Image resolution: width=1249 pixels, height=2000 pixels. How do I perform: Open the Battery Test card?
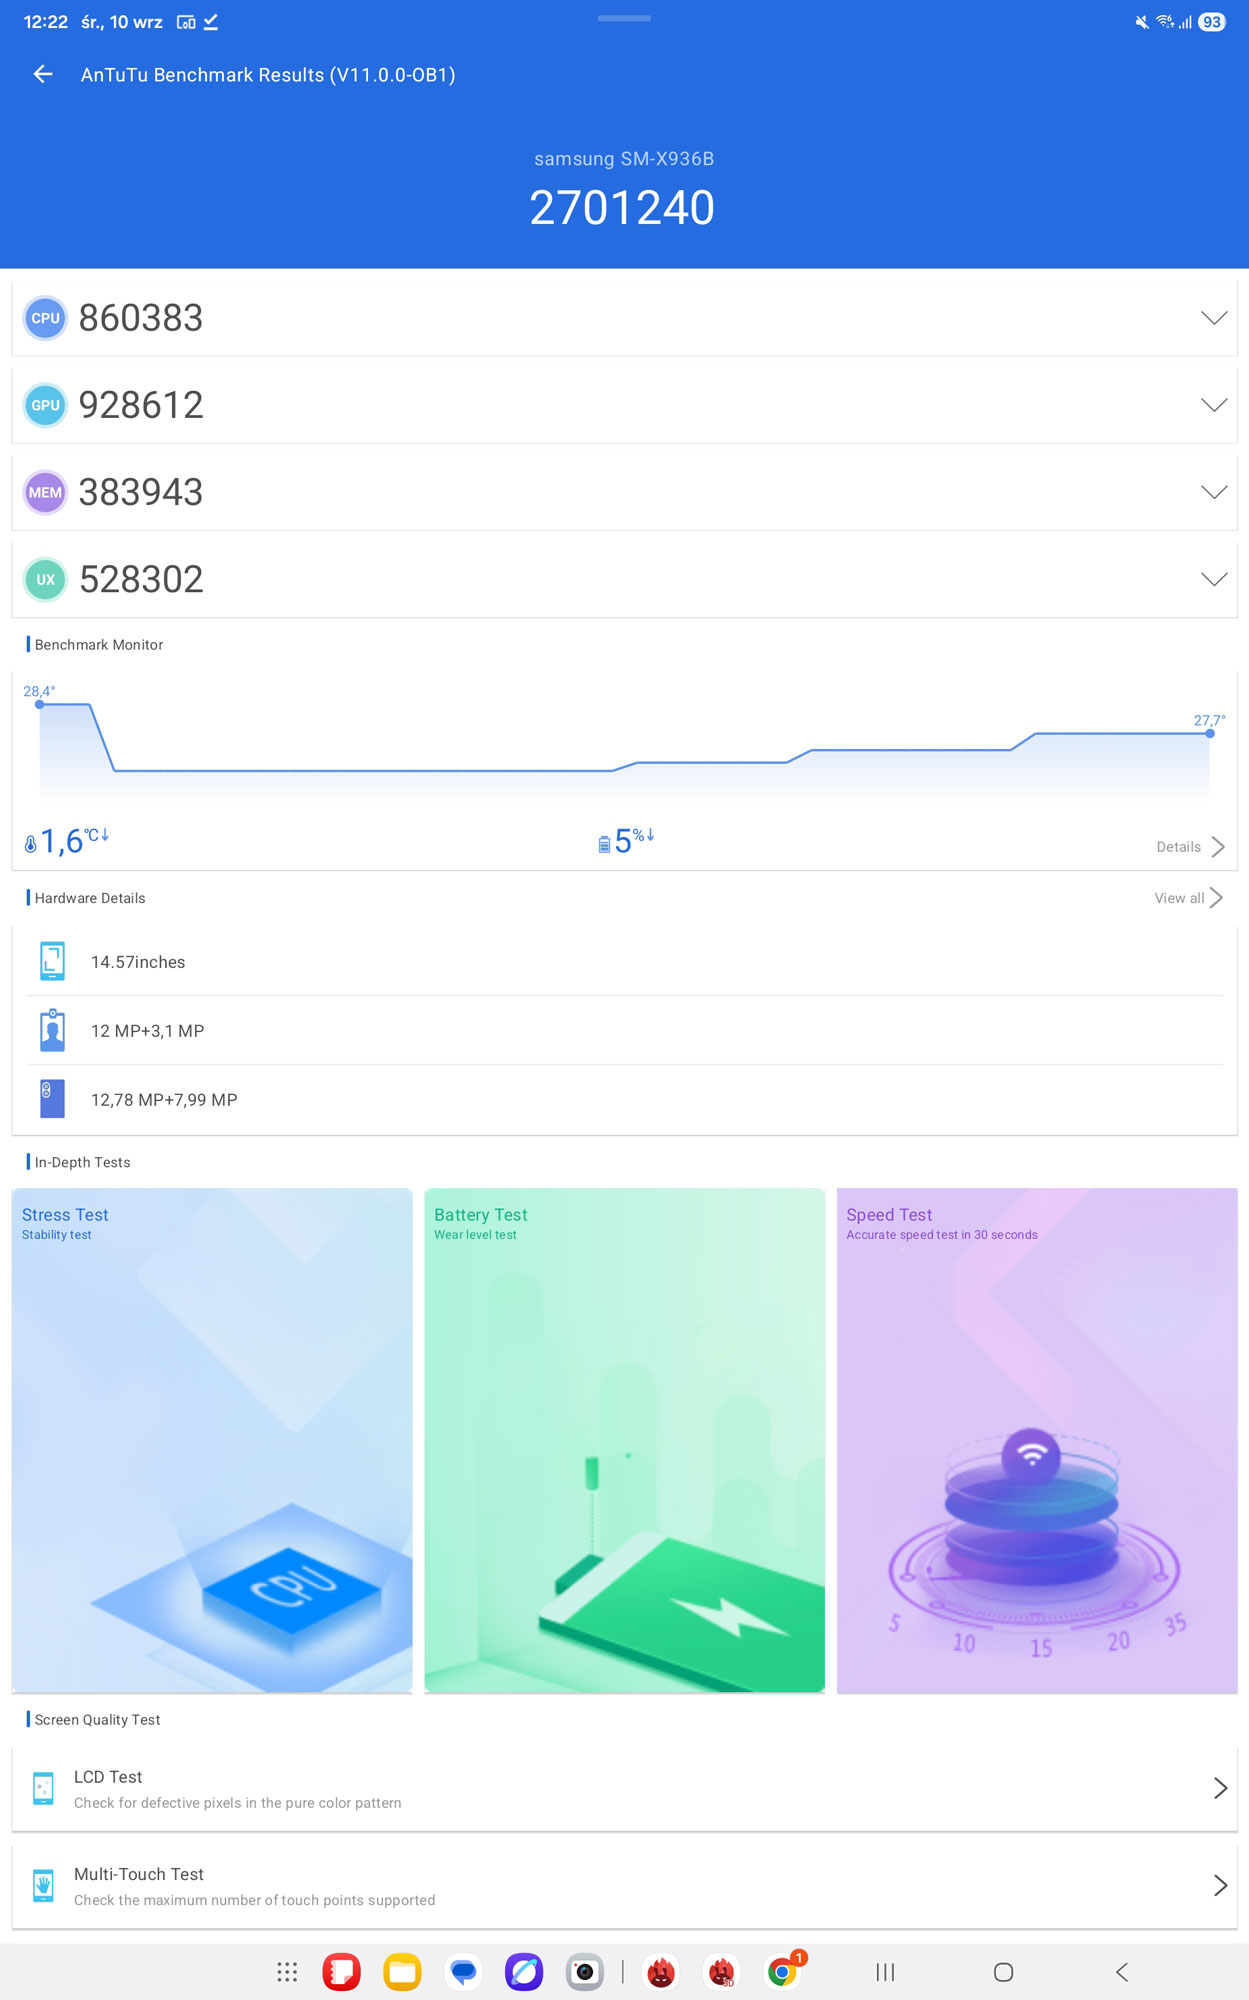(624, 1440)
